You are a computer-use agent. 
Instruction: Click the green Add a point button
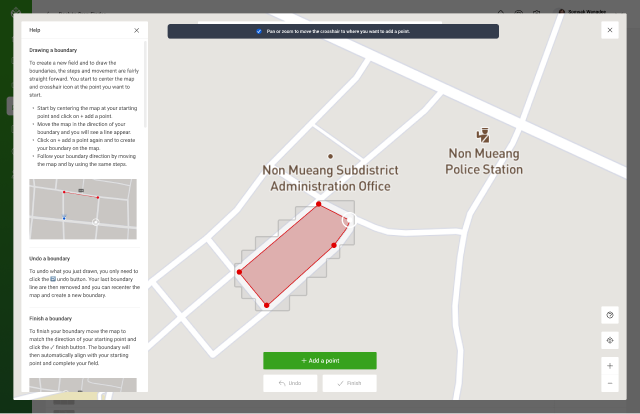tap(320, 361)
